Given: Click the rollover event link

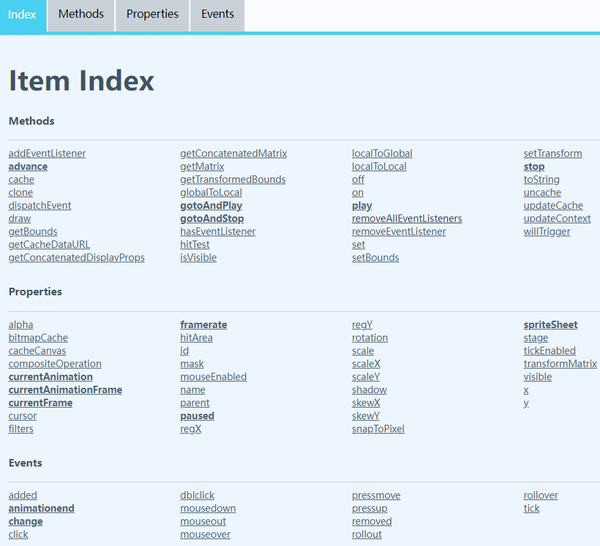Looking at the screenshot, I should tap(541, 496).
